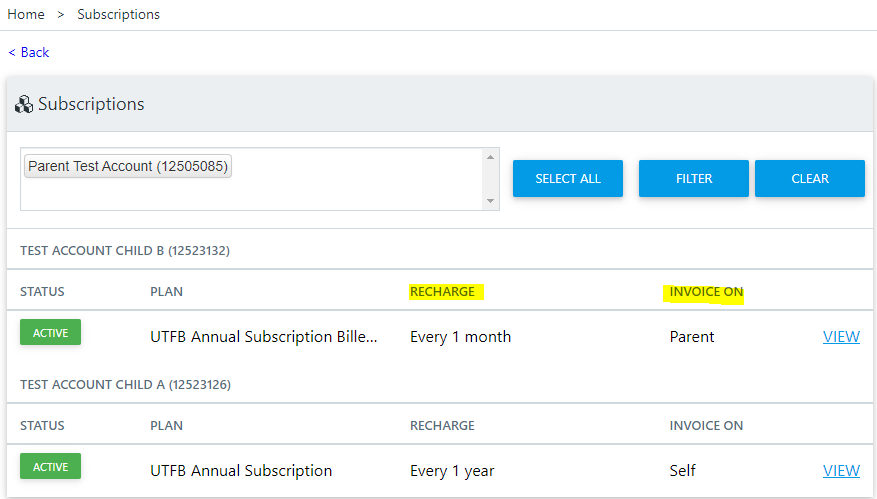View the Child A UTFB Annual Subscription
This screenshot has width=877, height=499.
click(x=841, y=471)
